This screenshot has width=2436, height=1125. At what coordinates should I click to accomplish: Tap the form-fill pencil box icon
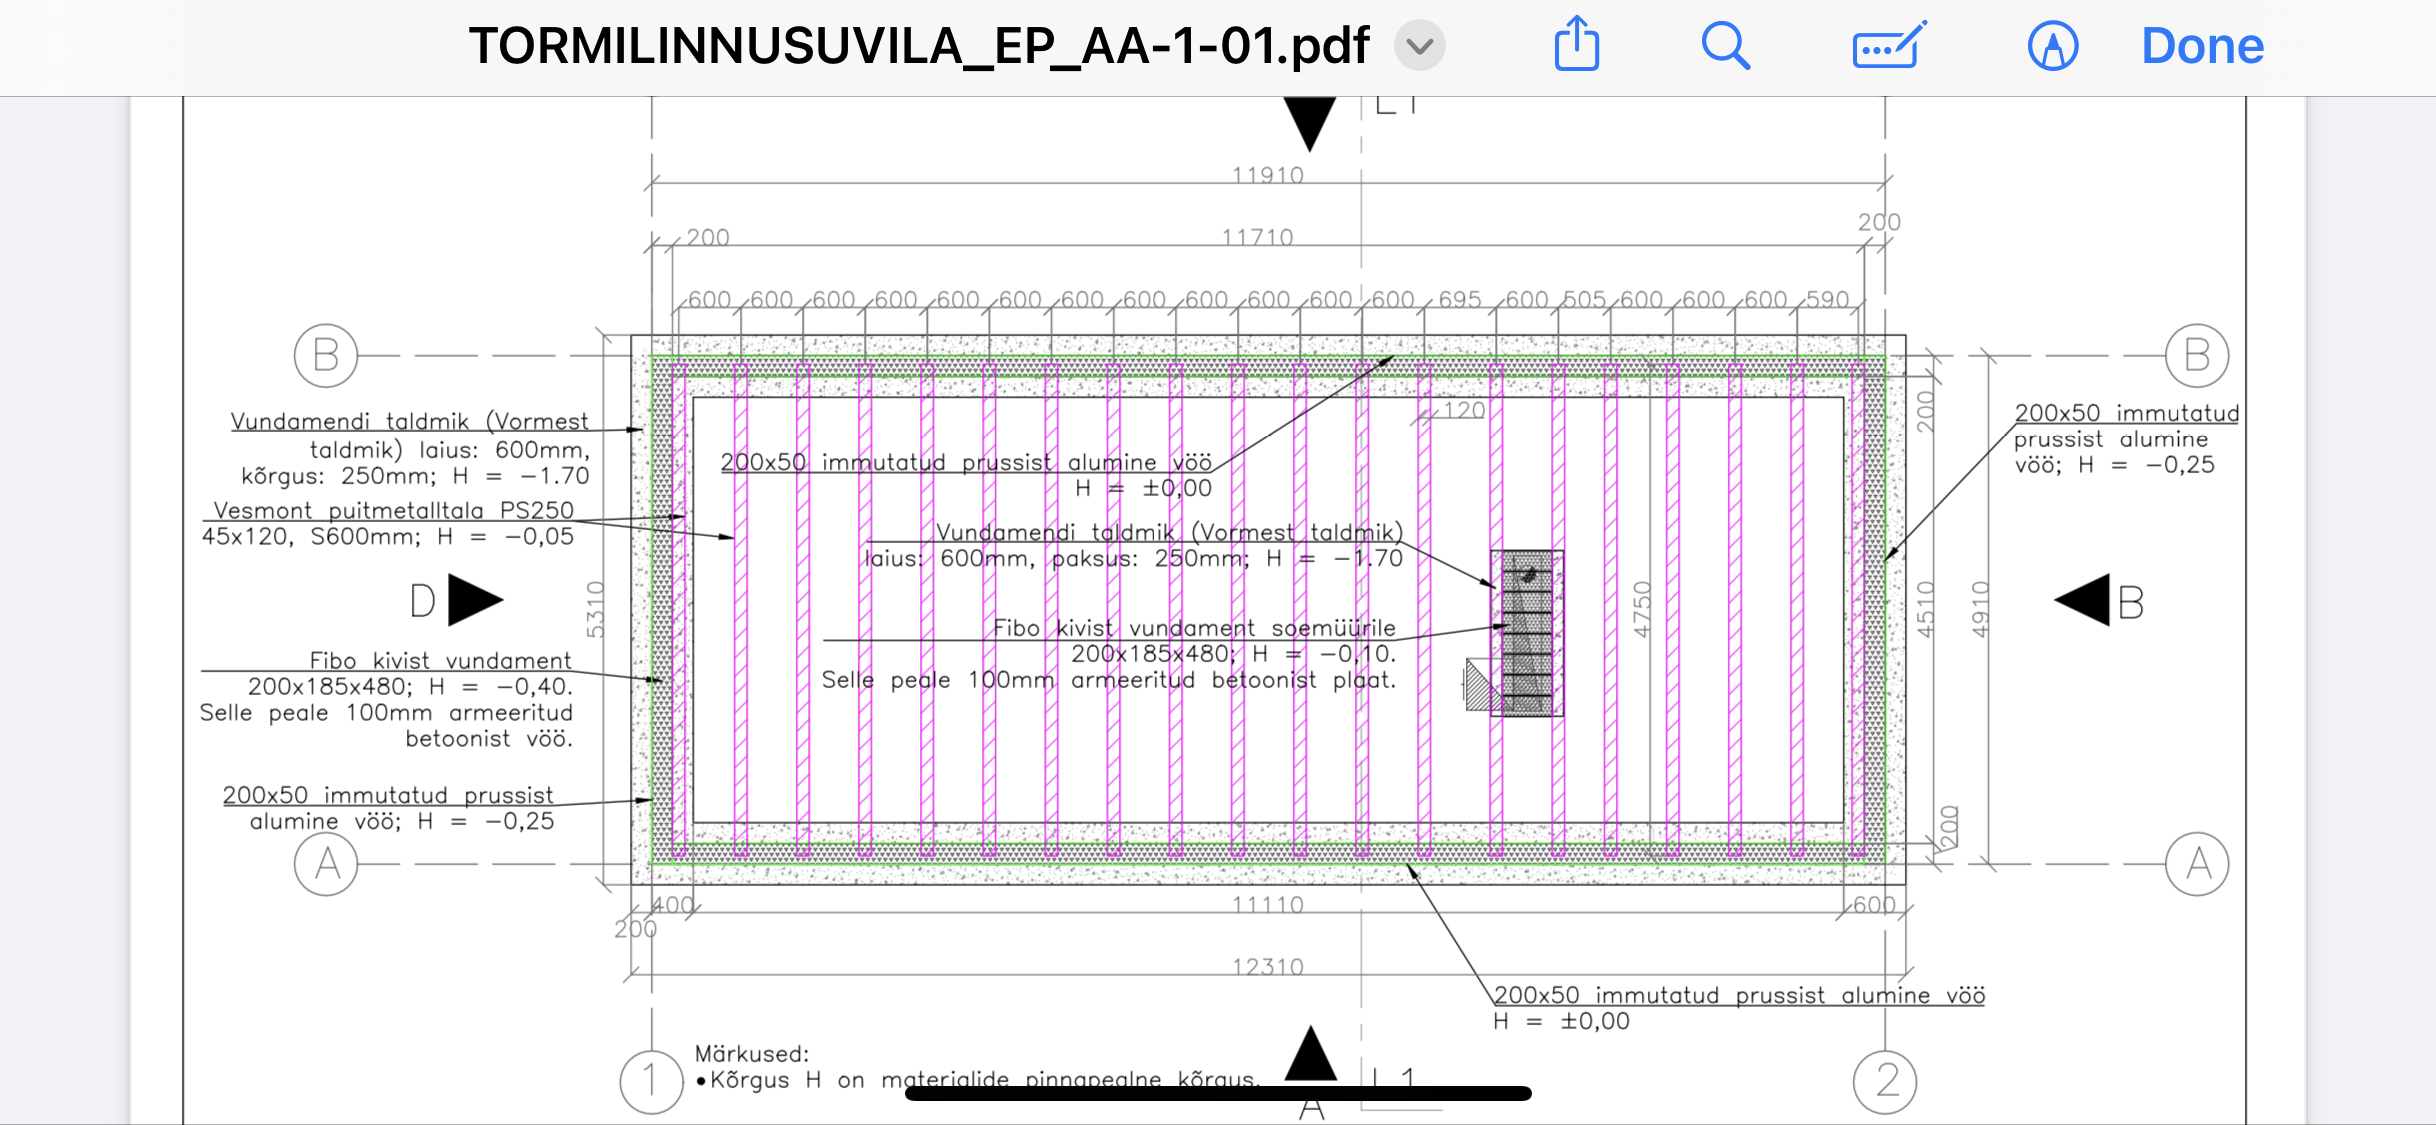tap(1888, 46)
